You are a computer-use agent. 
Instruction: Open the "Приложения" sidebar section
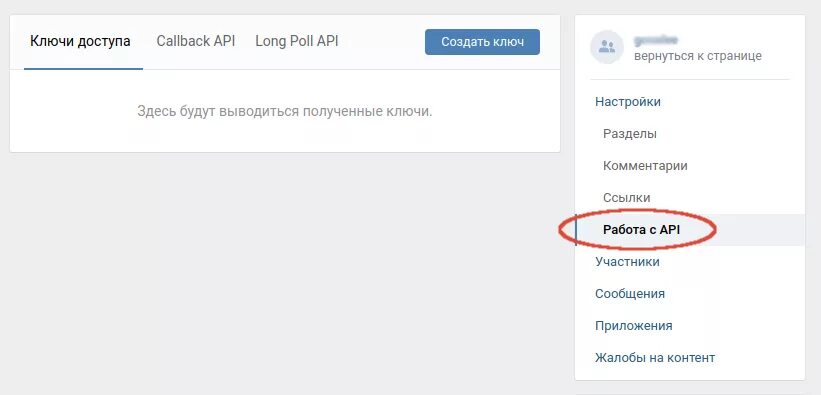tap(634, 326)
